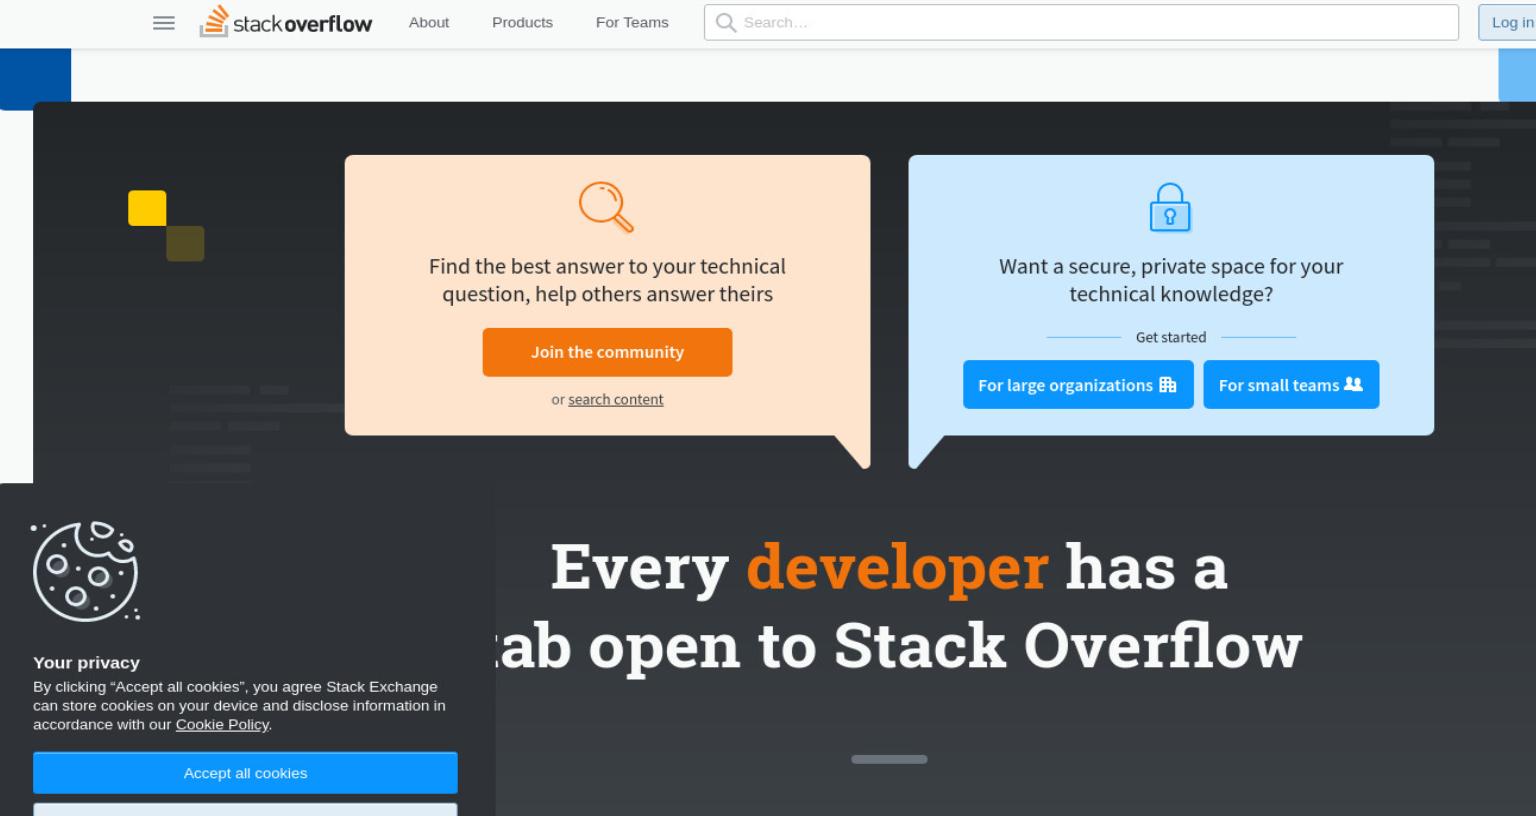Click the orange word "developer" in headline
This screenshot has width=1536, height=816.
point(897,567)
